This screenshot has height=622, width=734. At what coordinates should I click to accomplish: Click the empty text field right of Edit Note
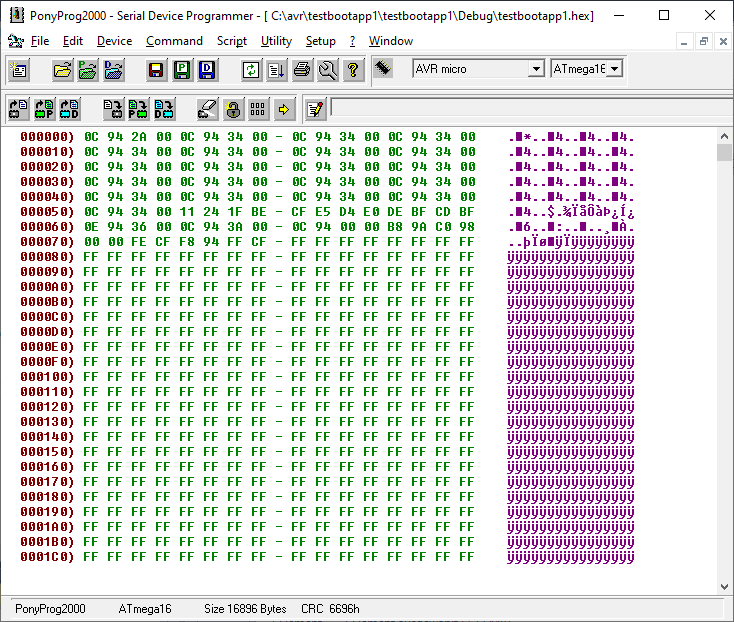(532, 107)
